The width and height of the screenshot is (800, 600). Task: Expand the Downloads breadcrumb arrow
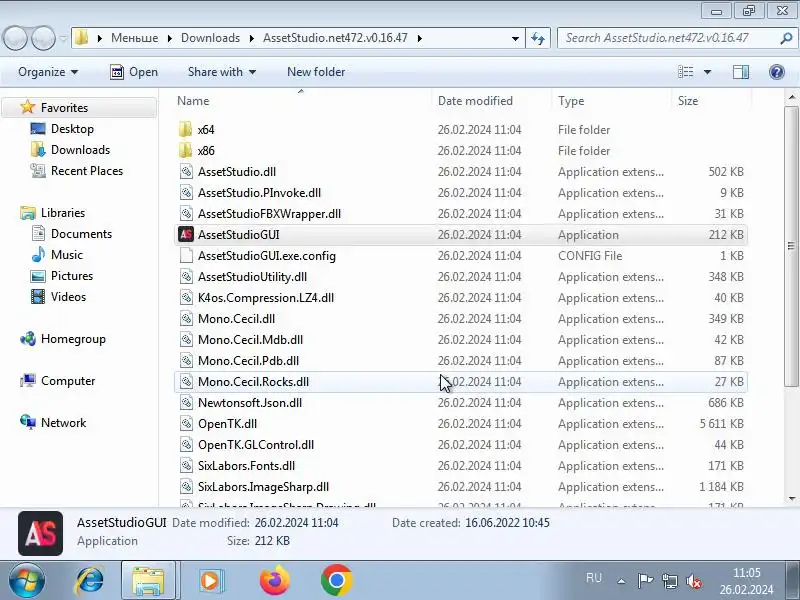click(x=252, y=38)
